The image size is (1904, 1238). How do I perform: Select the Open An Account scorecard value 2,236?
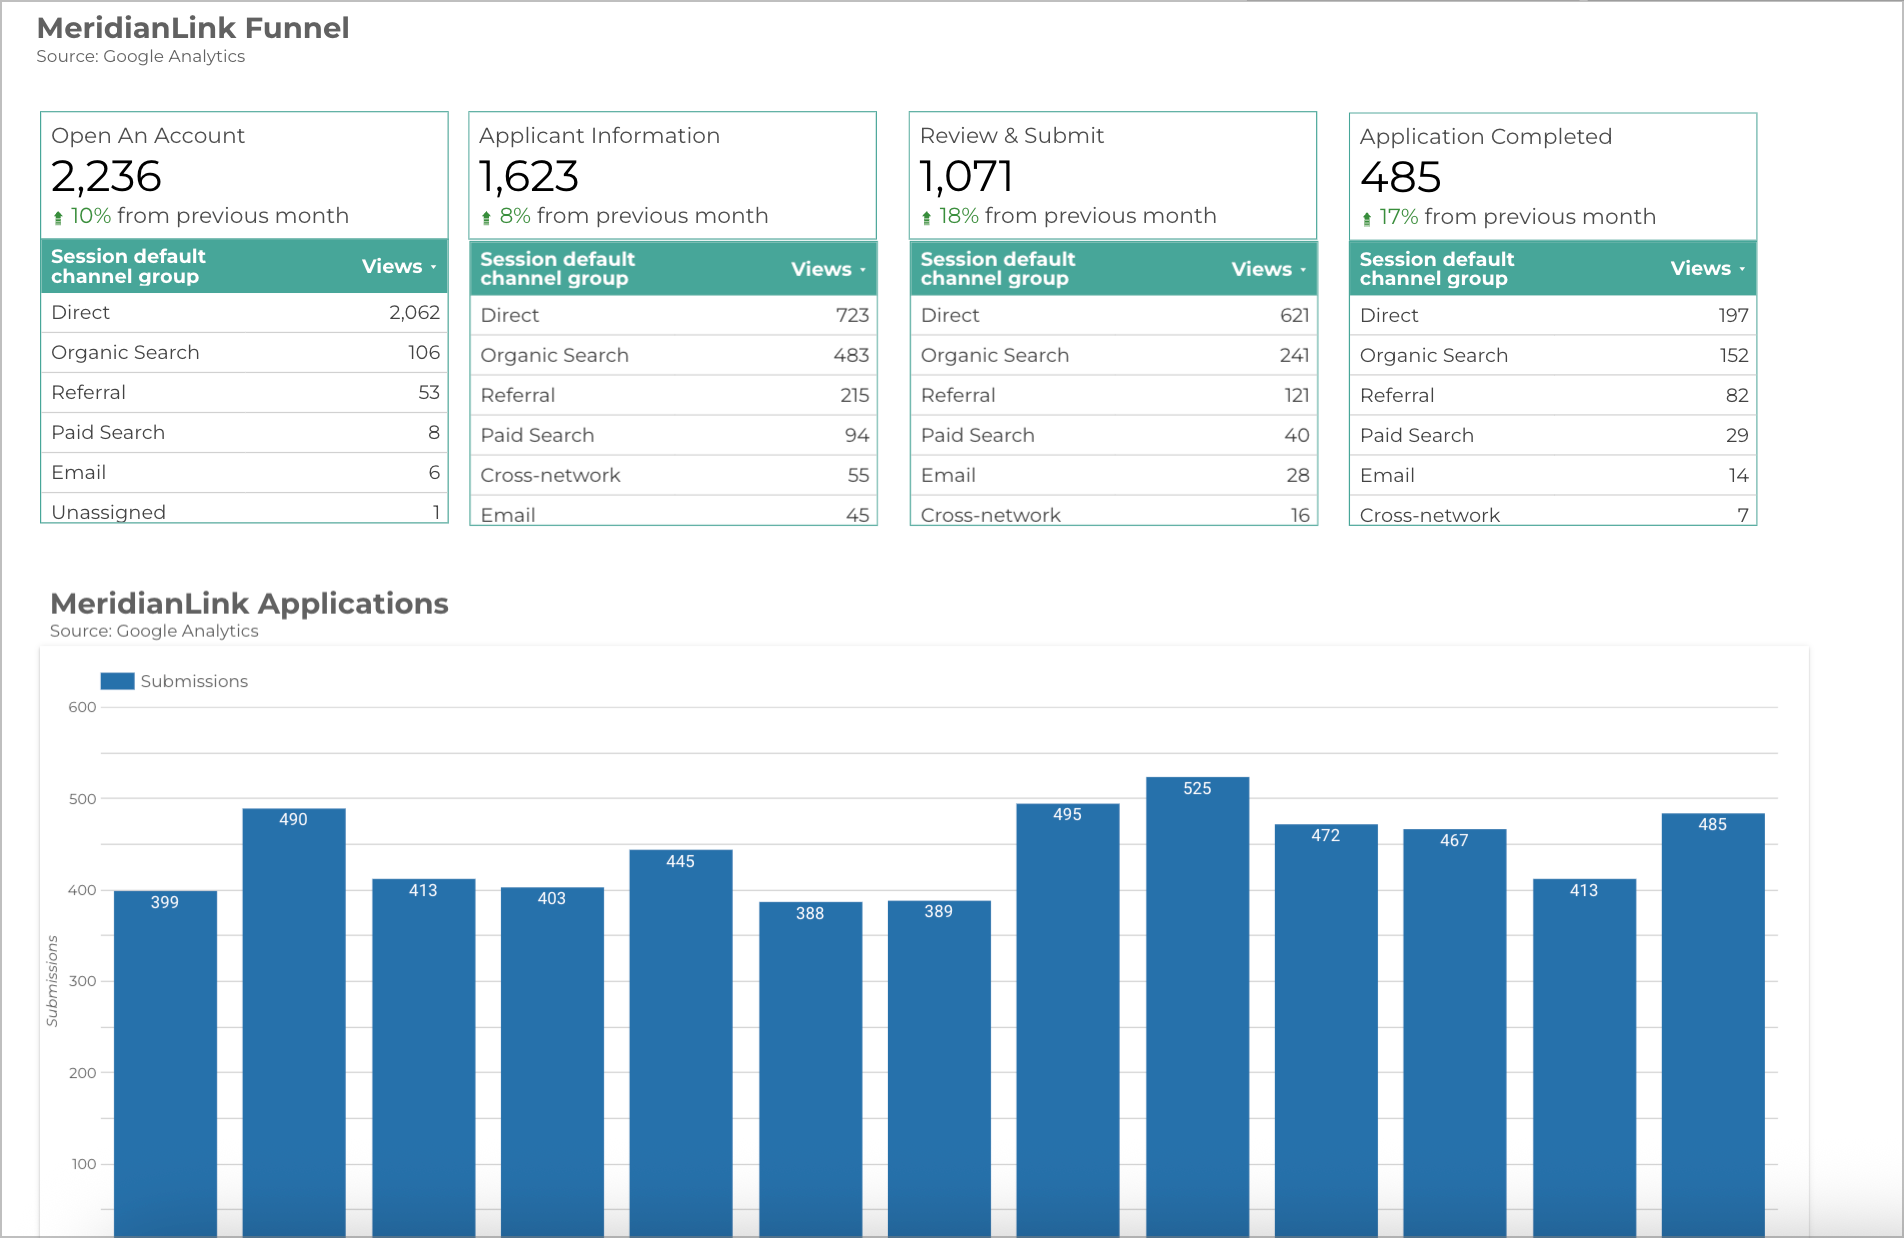(x=106, y=177)
